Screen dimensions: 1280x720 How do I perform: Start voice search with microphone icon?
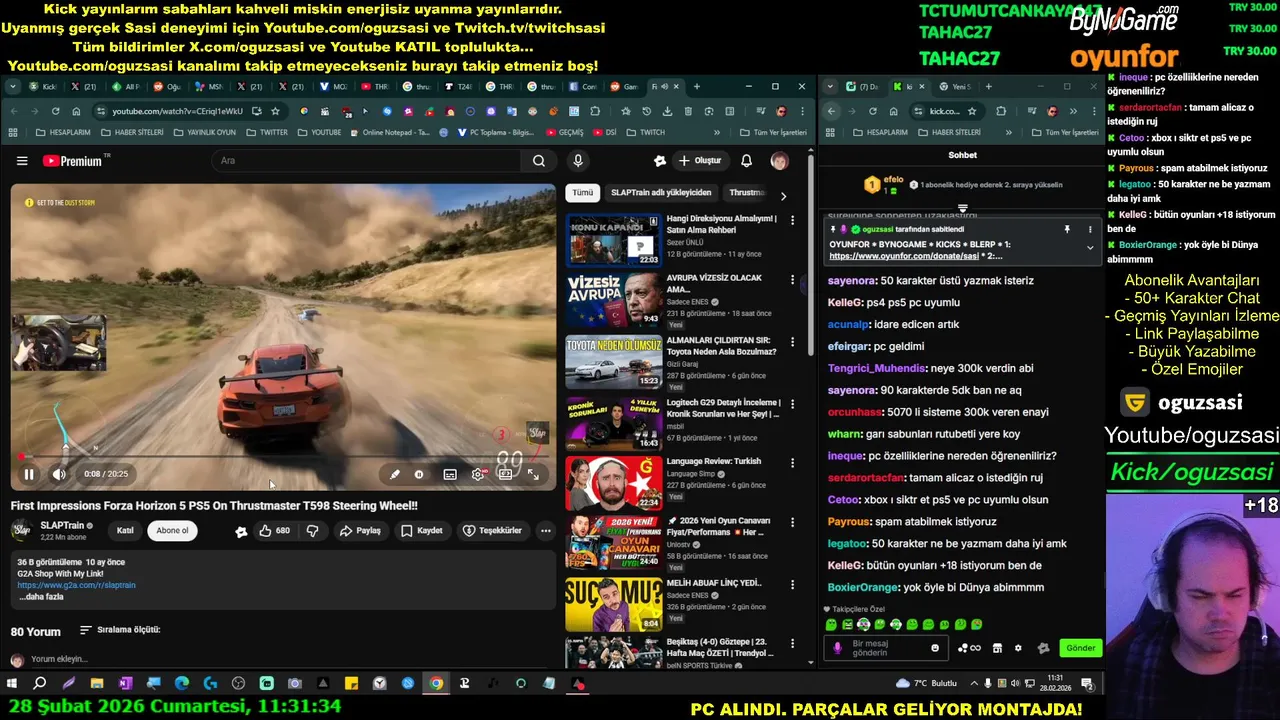click(577, 161)
